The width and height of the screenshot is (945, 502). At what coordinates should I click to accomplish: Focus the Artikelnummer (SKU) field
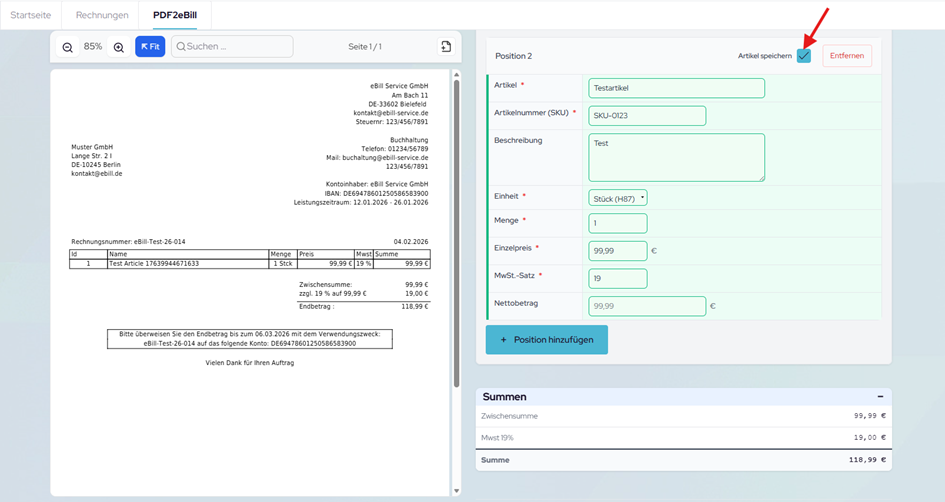(647, 116)
